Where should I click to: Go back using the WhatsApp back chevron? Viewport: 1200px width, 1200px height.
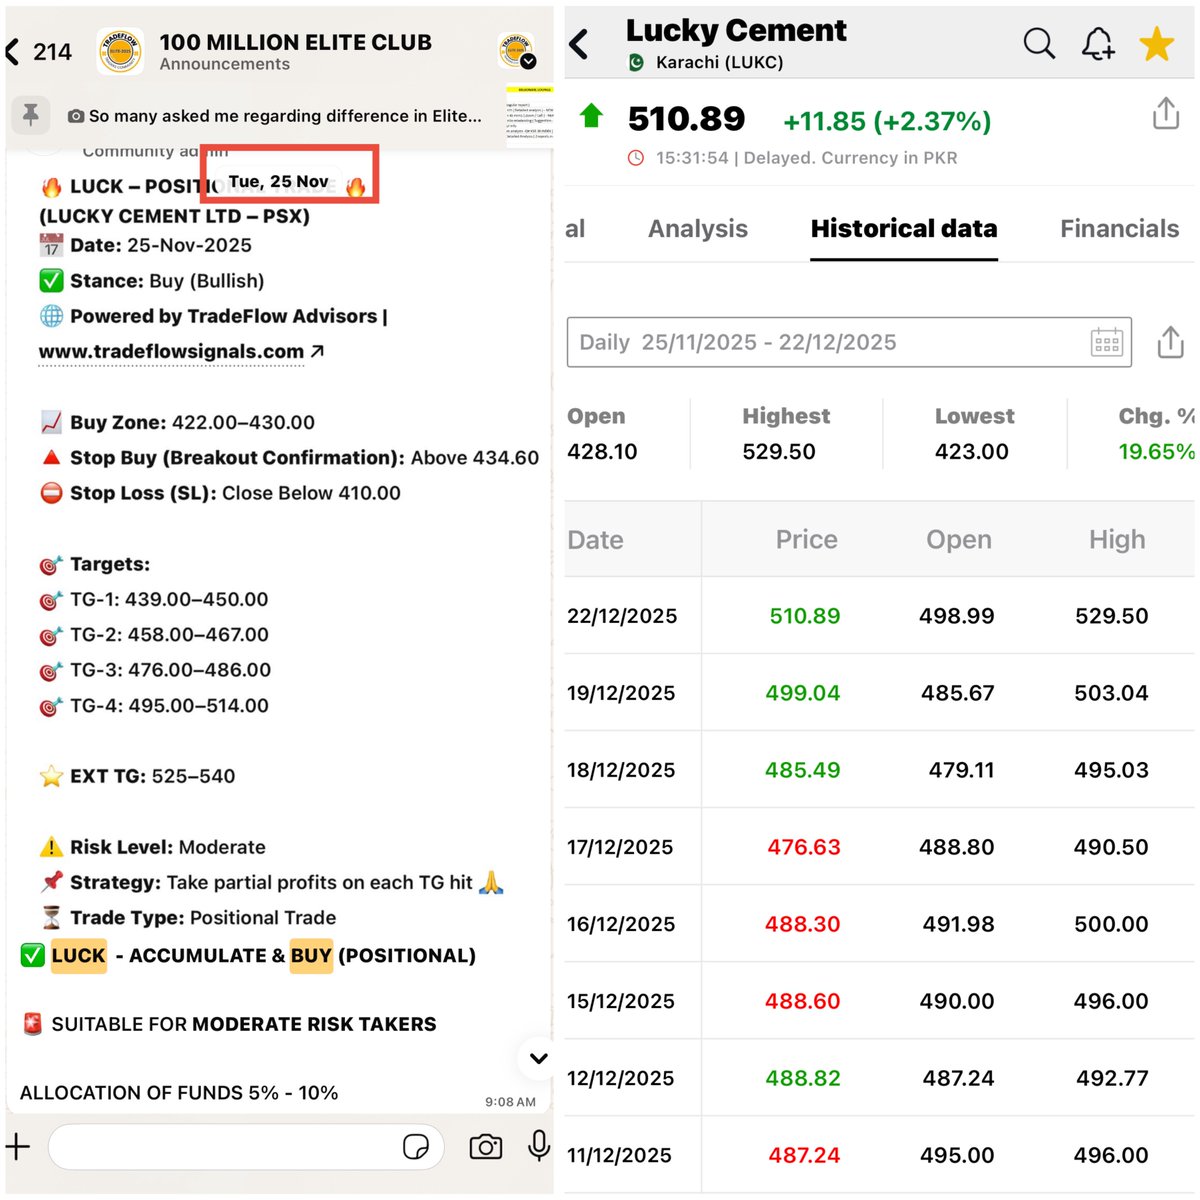13,52
